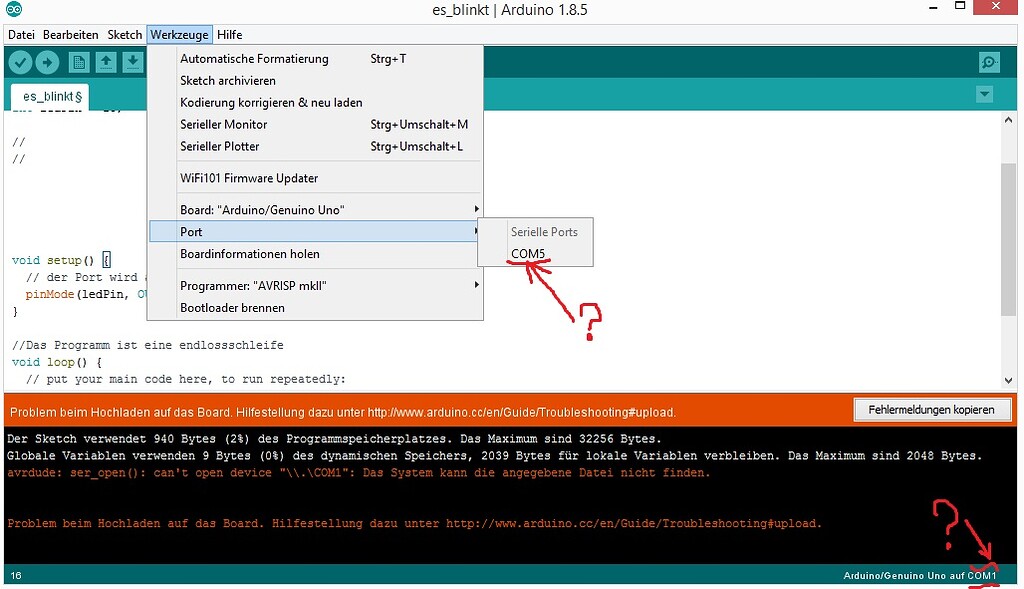Choose Bootloader brennen
The width and height of the screenshot is (1024, 589).
click(x=316, y=308)
